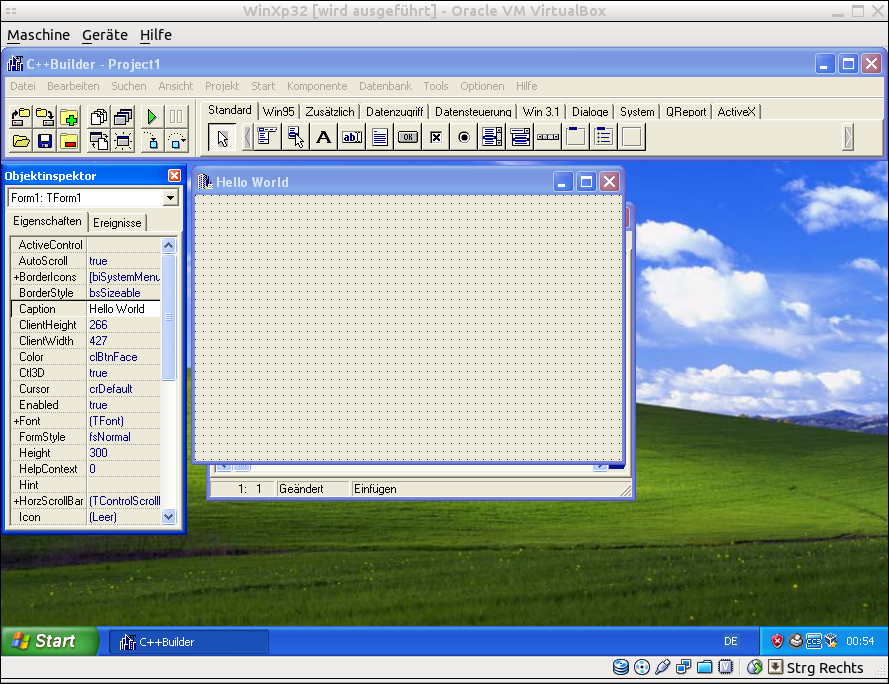Viewport: 889px width, 684px height.
Task: Open VirtualBox Geräte menu
Action: pos(105,35)
